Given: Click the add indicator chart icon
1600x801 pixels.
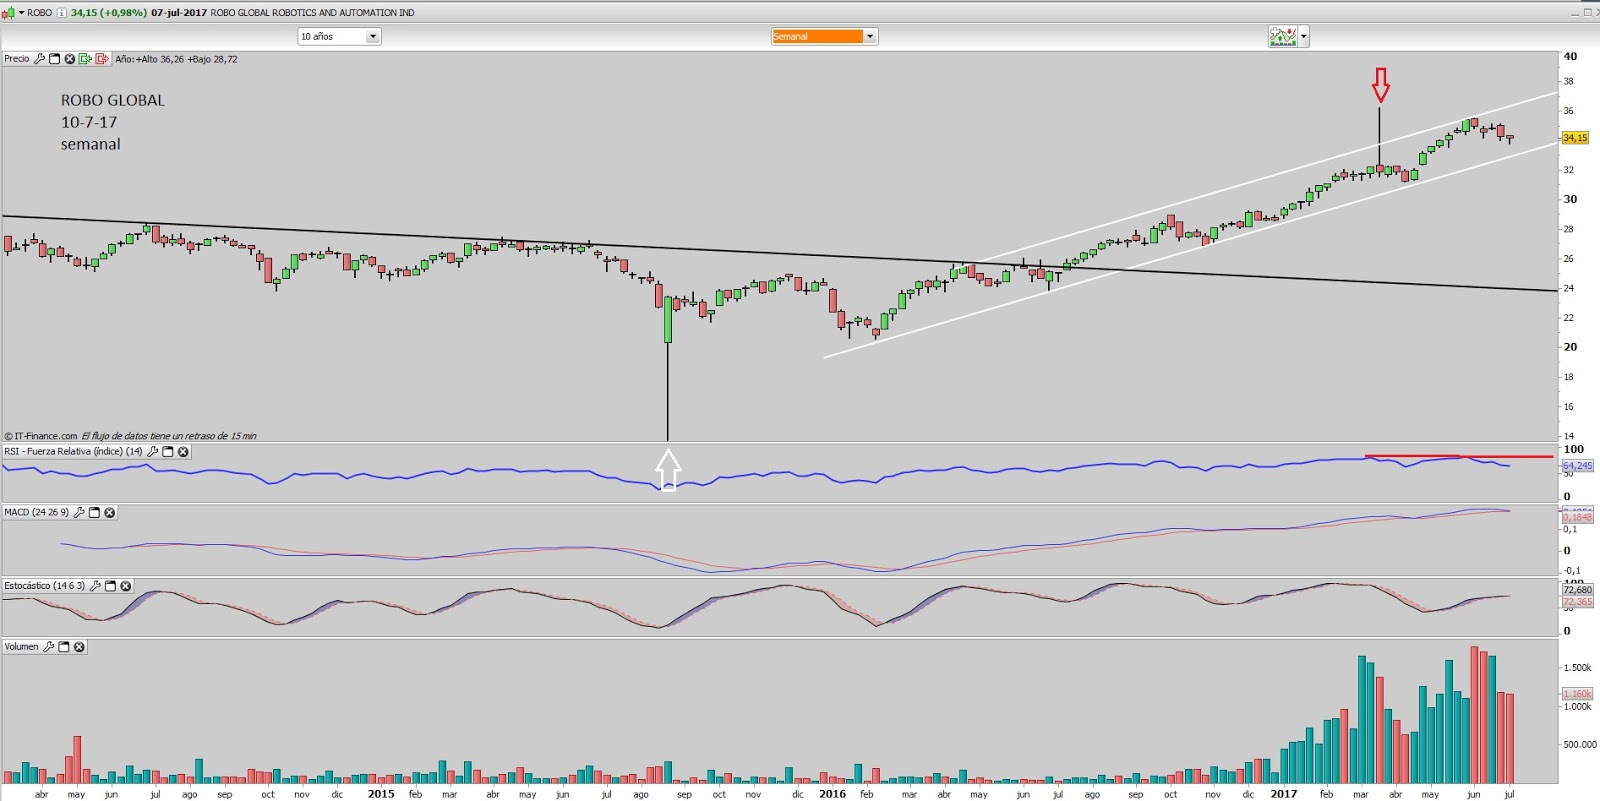Looking at the screenshot, I should pyautogui.click(x=1283, y=37).
